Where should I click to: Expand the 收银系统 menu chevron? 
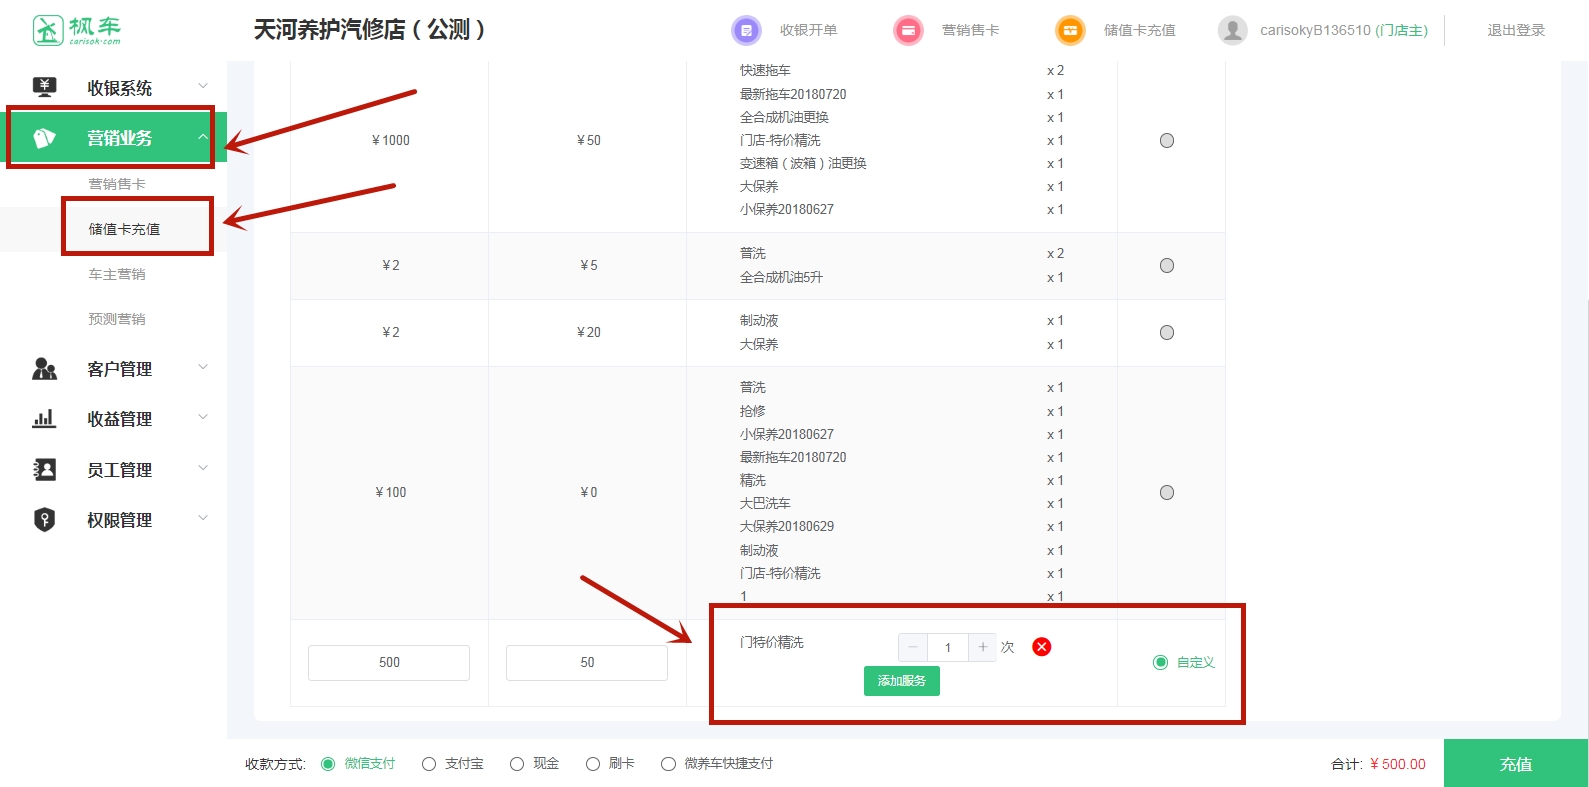[x=203, y=87]
